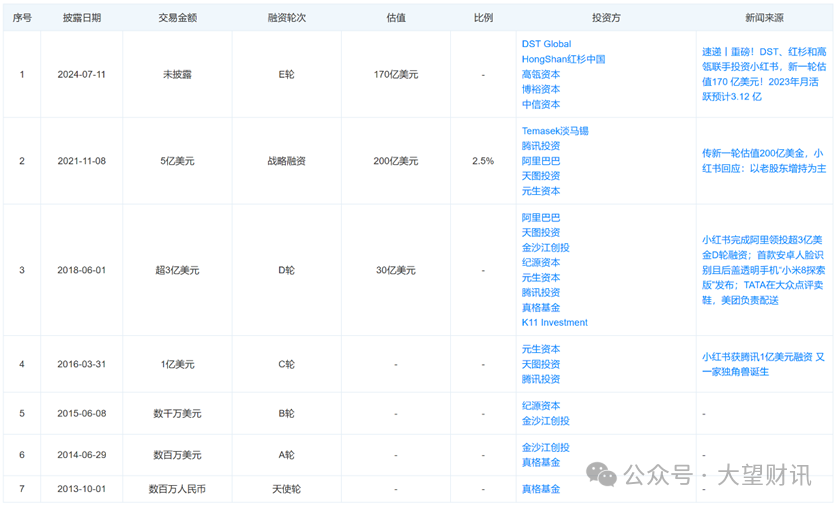Open news link 传新一轮估值200亿美金
Viewport: 839px width, 509px height.
pyautogui.click(x=764, y=161)
